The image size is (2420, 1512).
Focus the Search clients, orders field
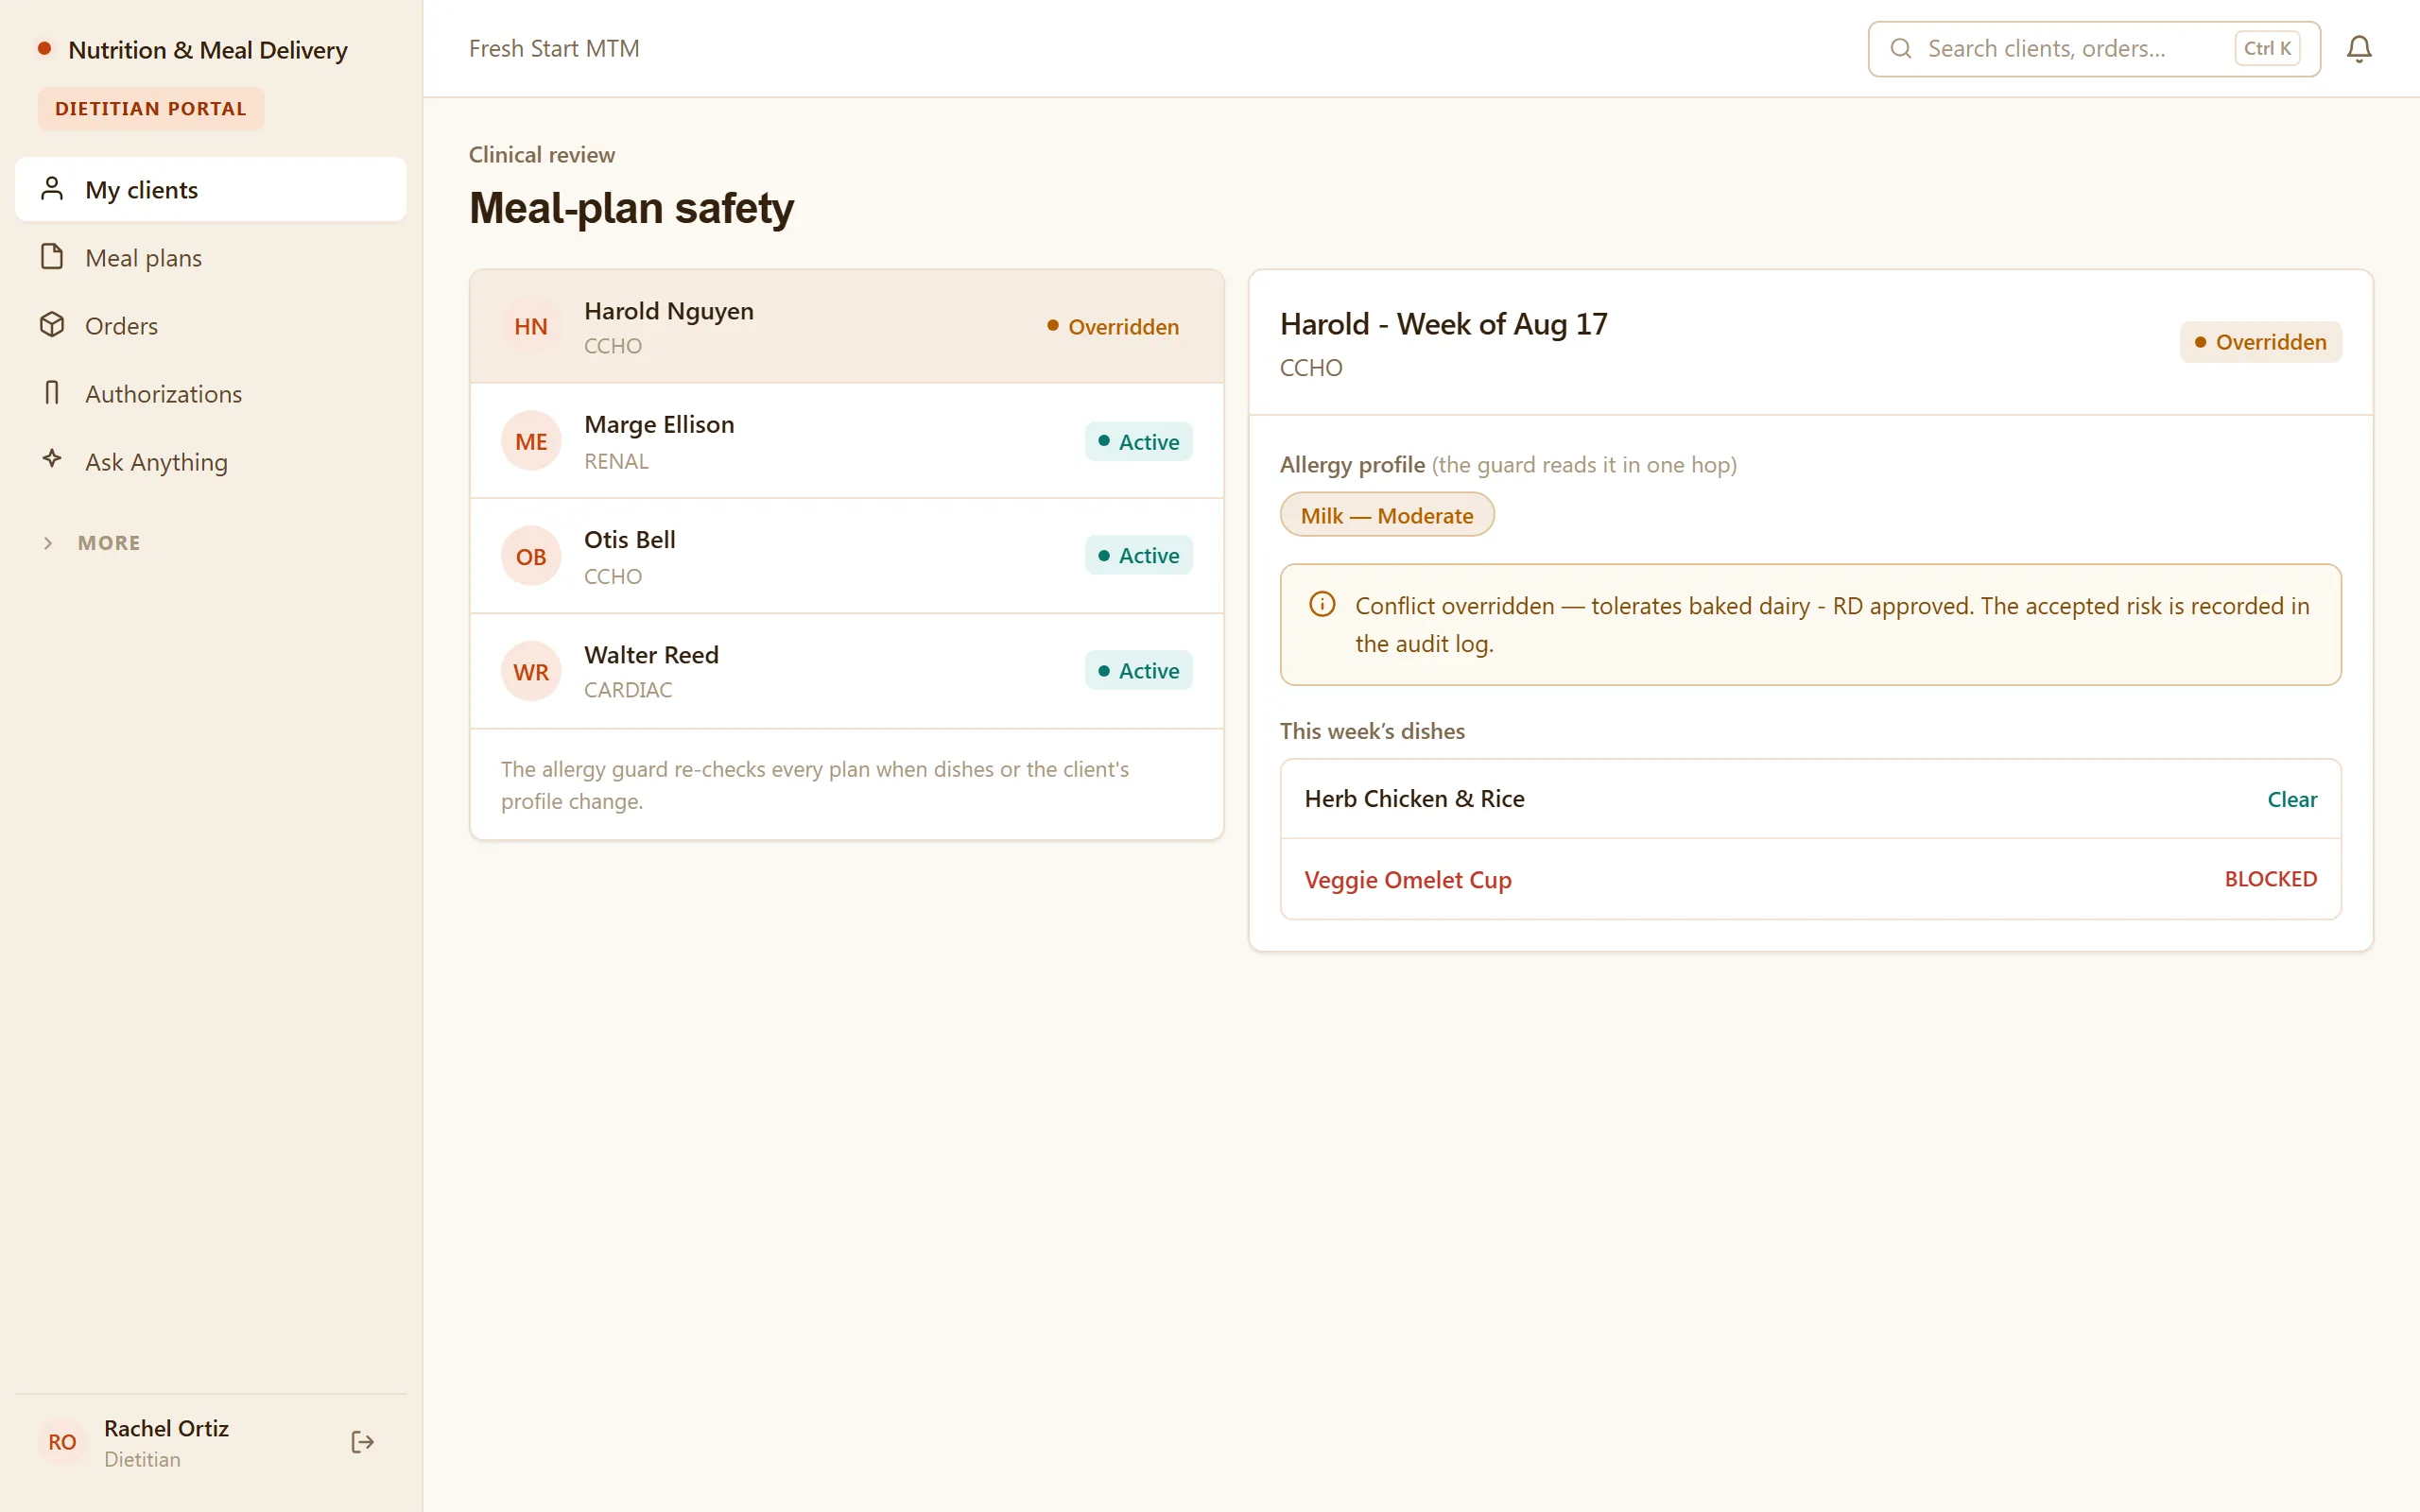pos(2094,49)
